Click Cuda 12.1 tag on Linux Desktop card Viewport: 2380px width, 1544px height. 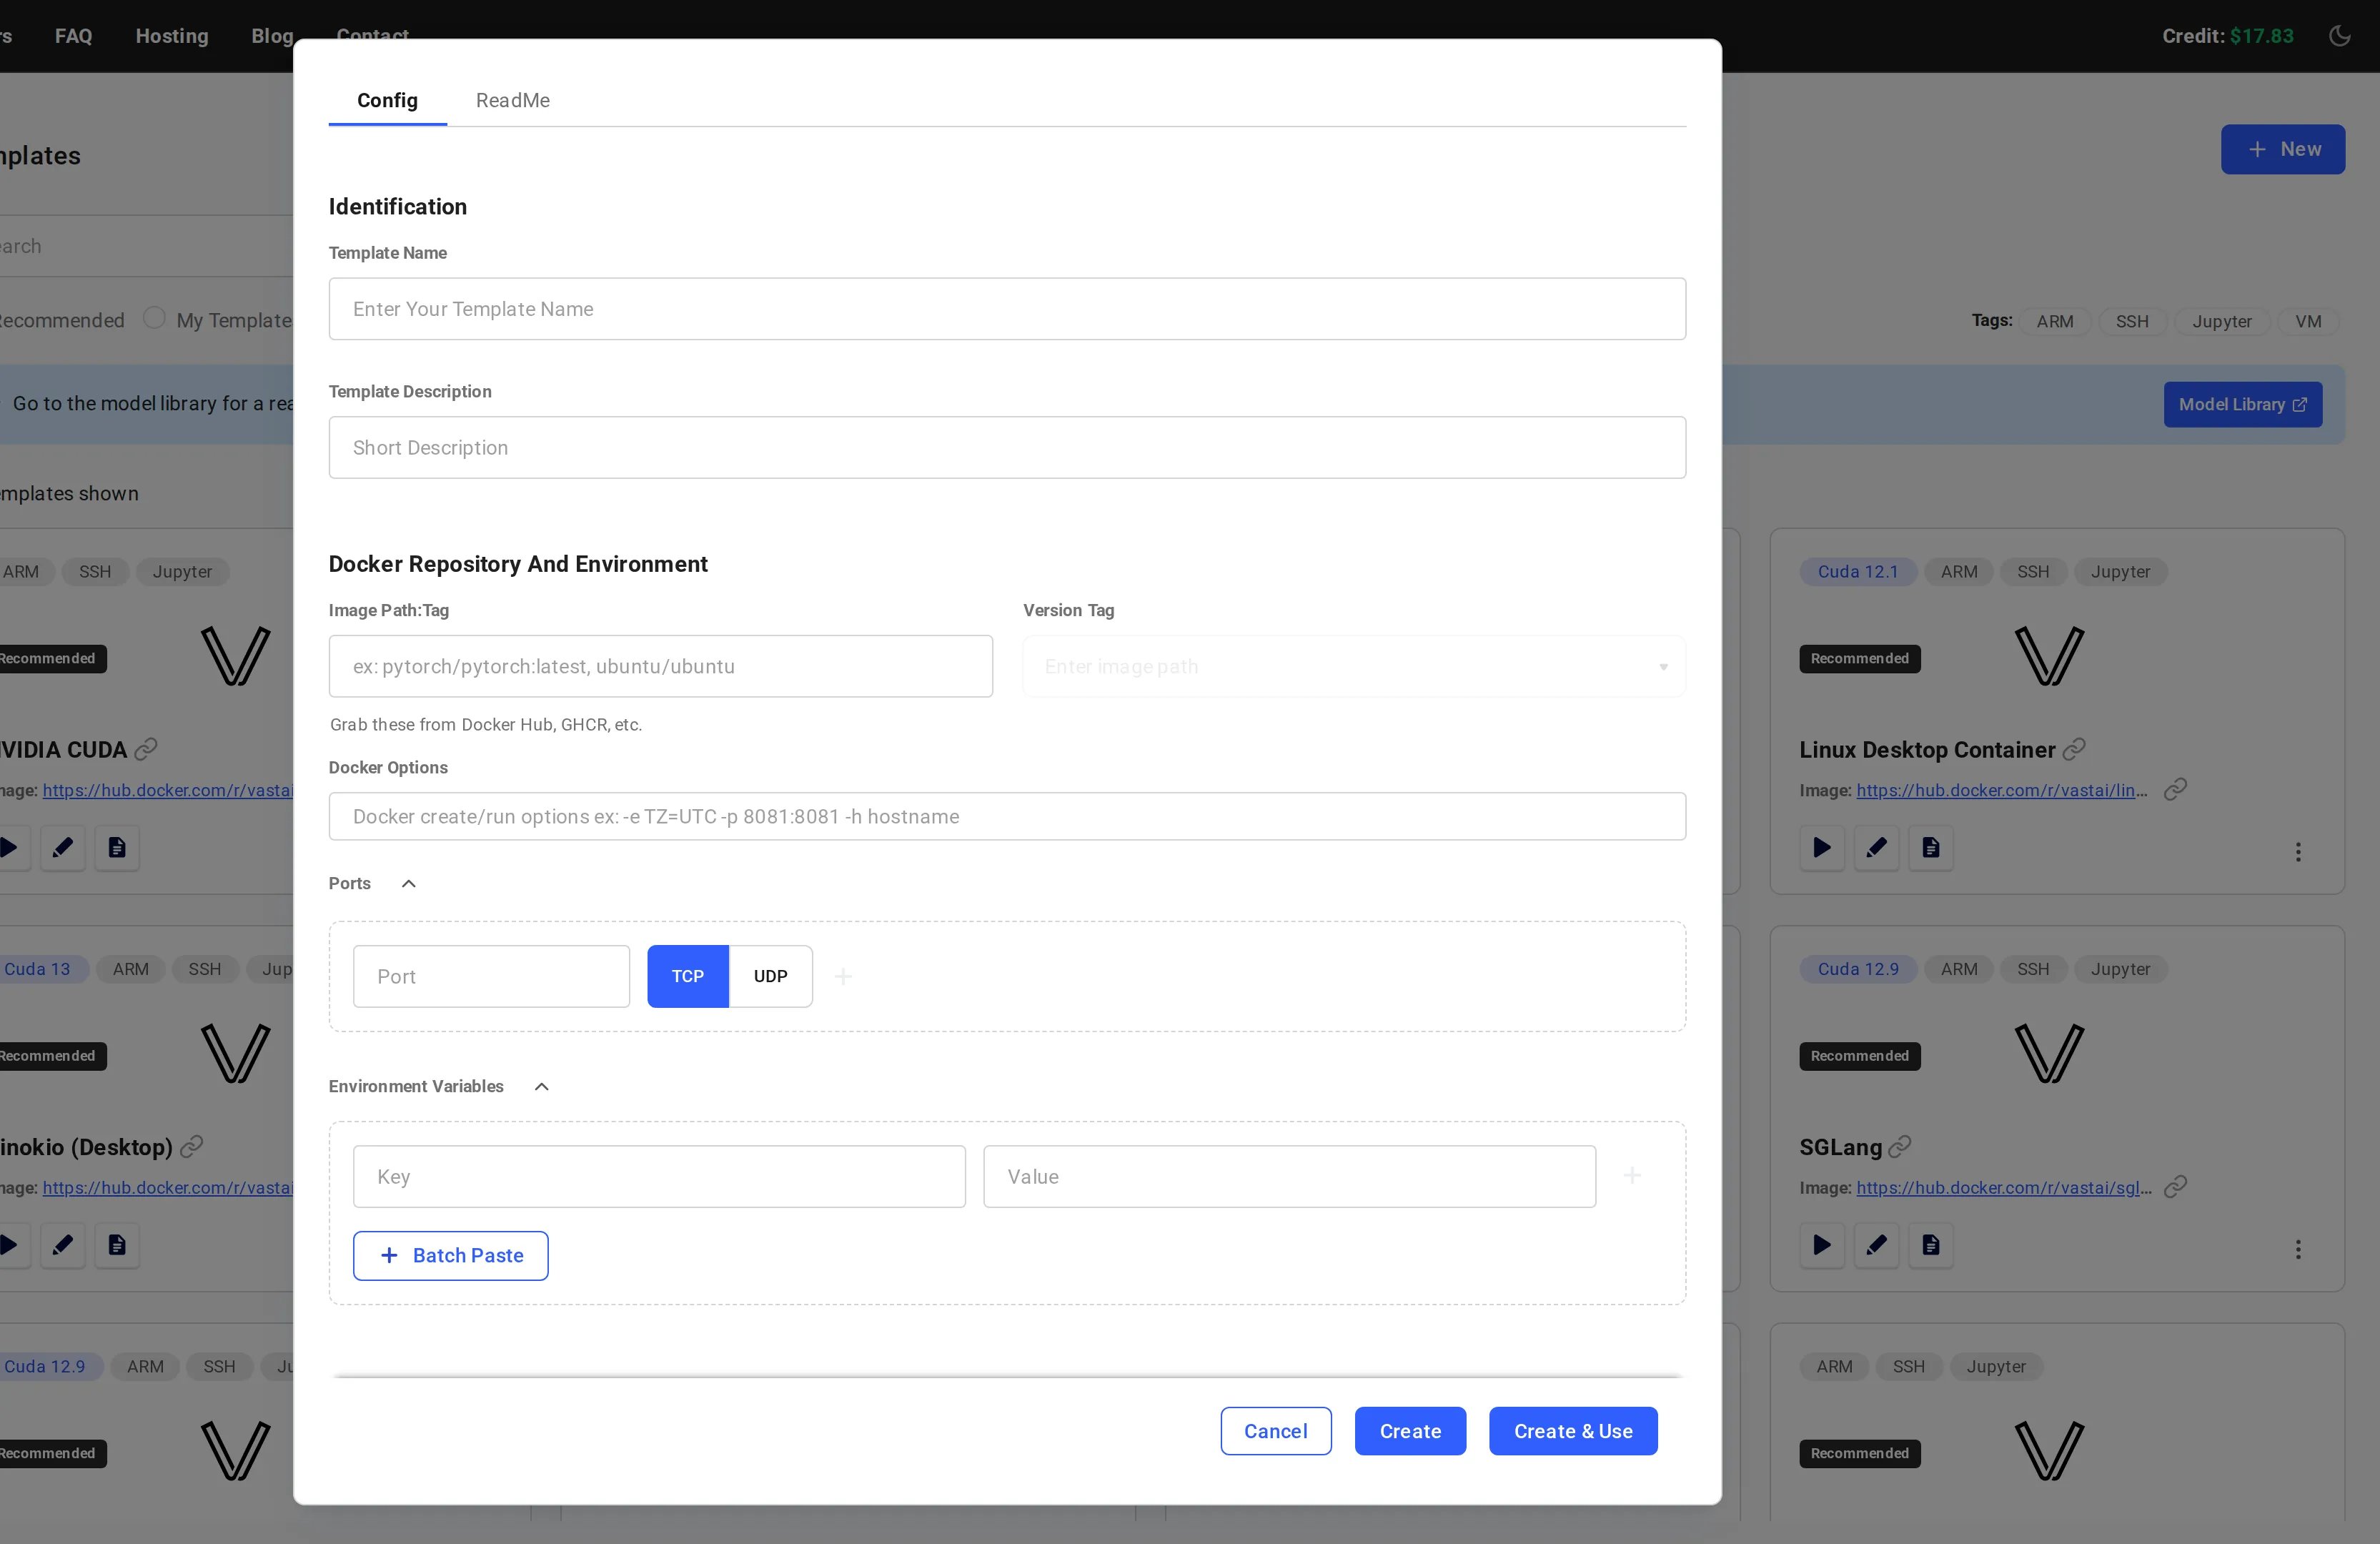click(1857, 571)
